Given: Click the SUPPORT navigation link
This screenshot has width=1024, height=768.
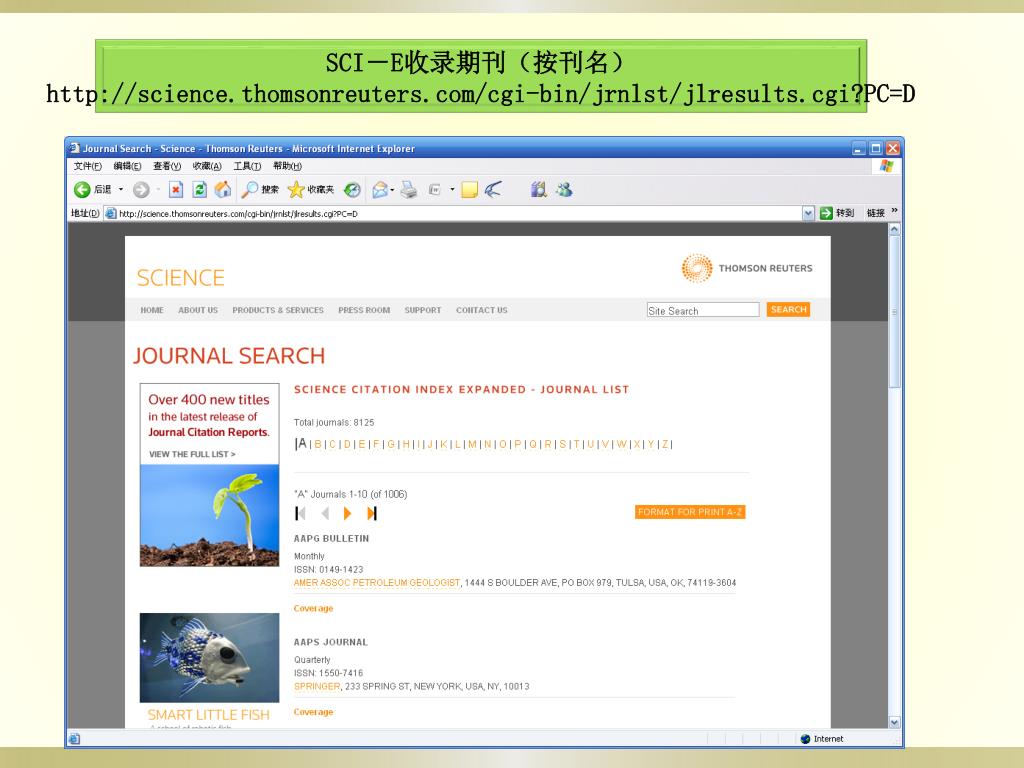Looking at the screenshot, I should [x=423, y=310].
